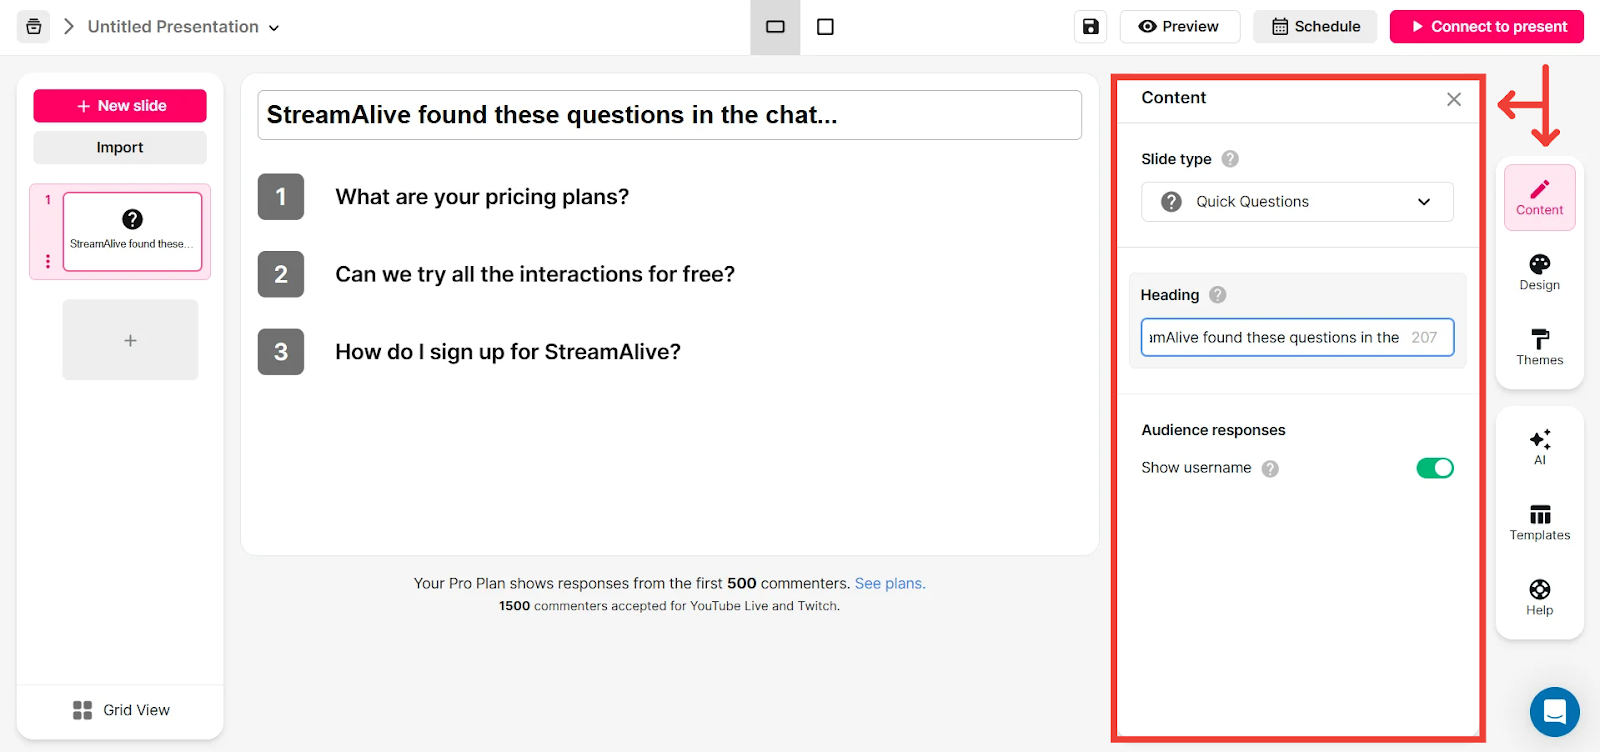Open the Quick Questions slide type dropdown

click(x=1297, y=202)
